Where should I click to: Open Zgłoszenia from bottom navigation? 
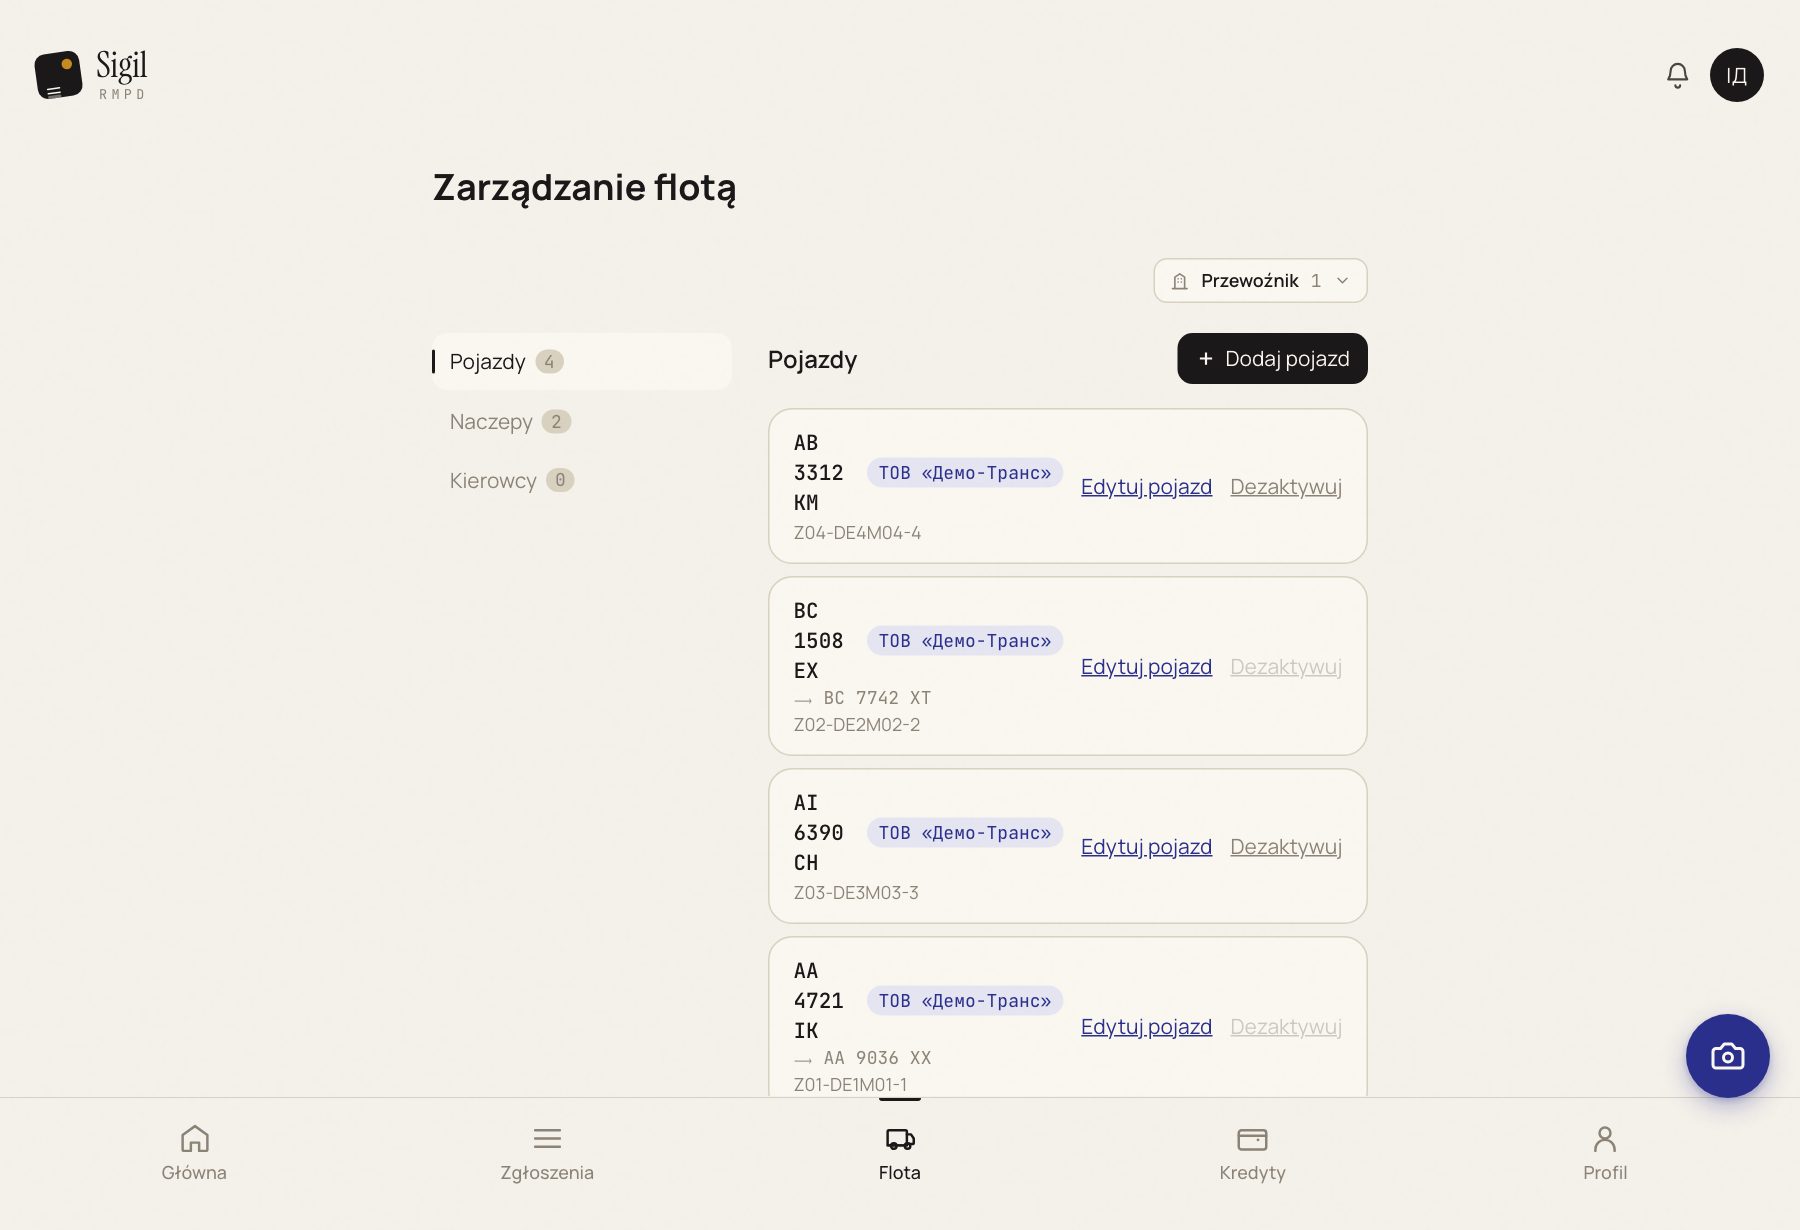[x=547, y=1153]
